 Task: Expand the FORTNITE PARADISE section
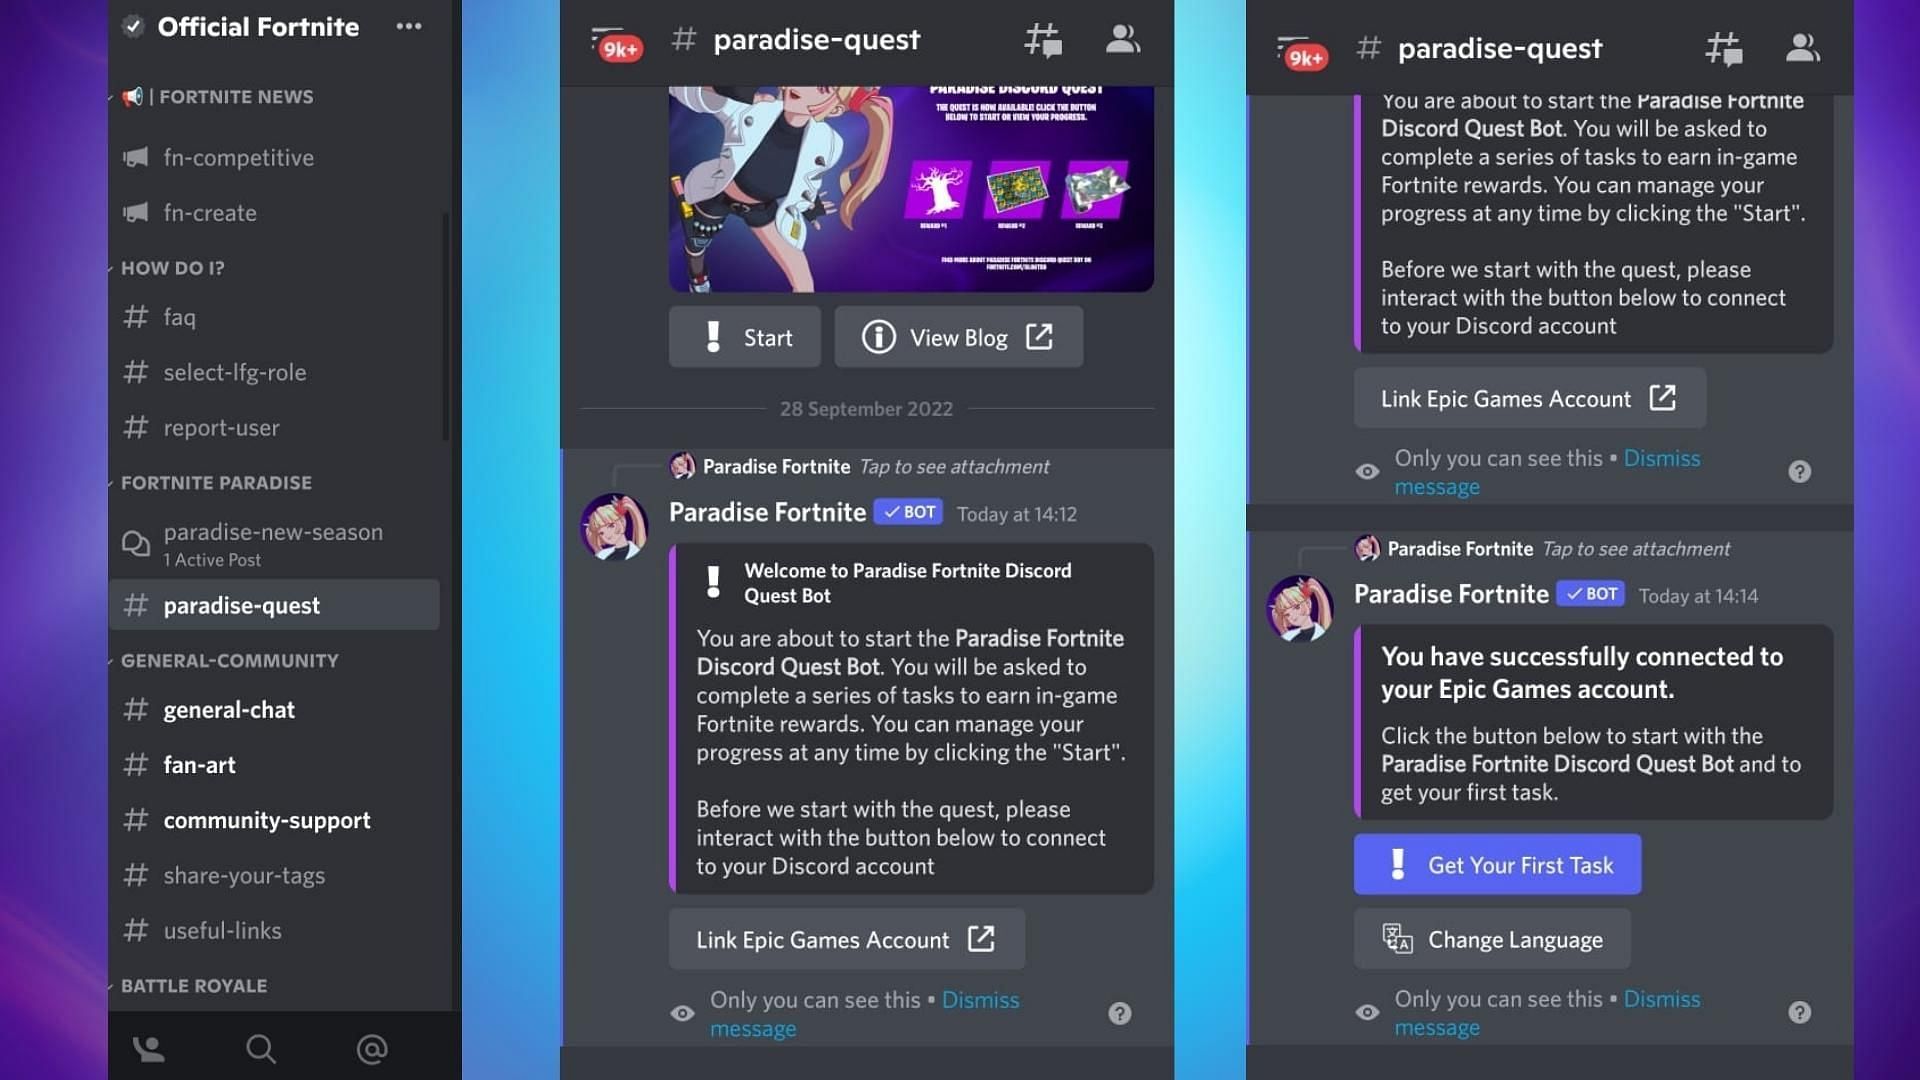pyautogui.click(x=214, y=481)
